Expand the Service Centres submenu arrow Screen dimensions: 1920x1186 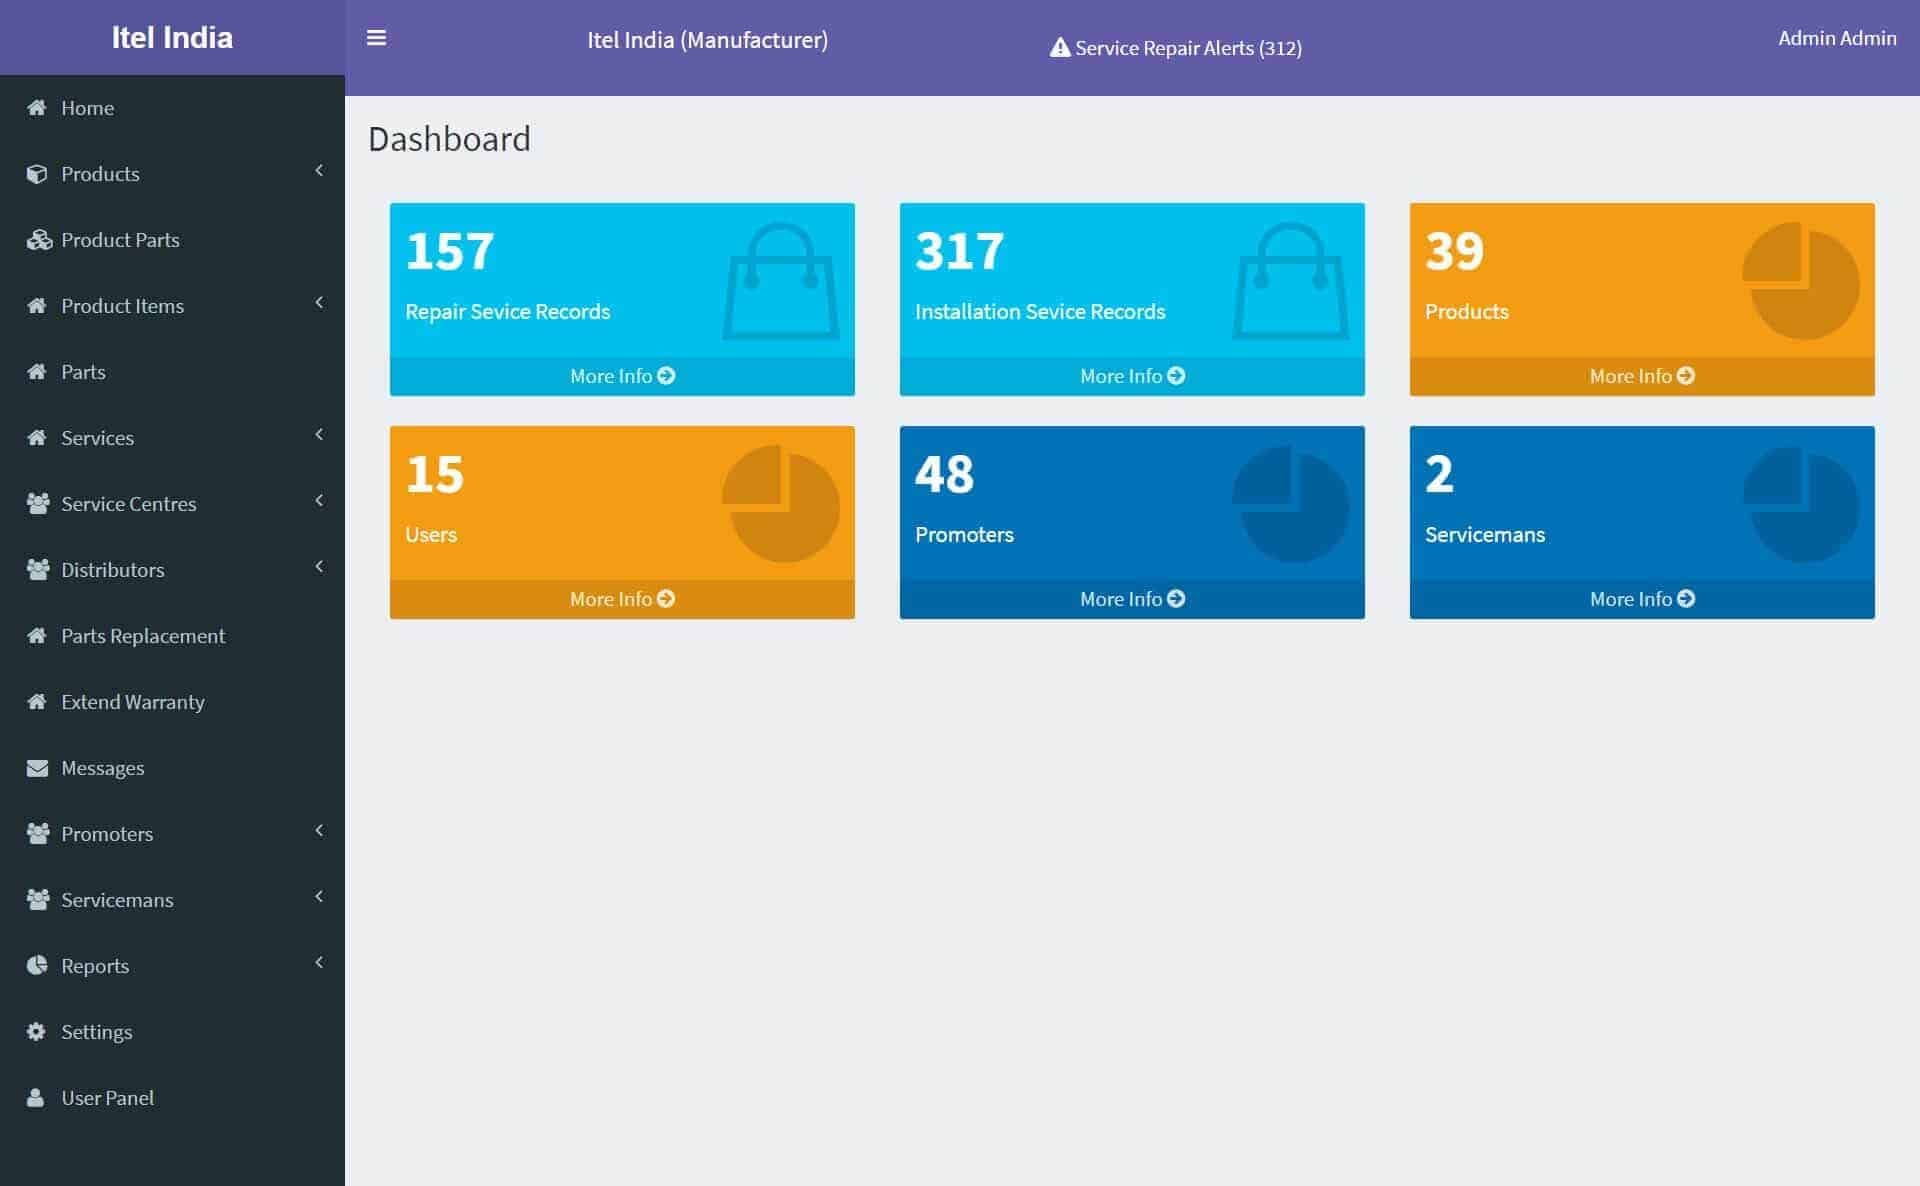pos(319,501)
